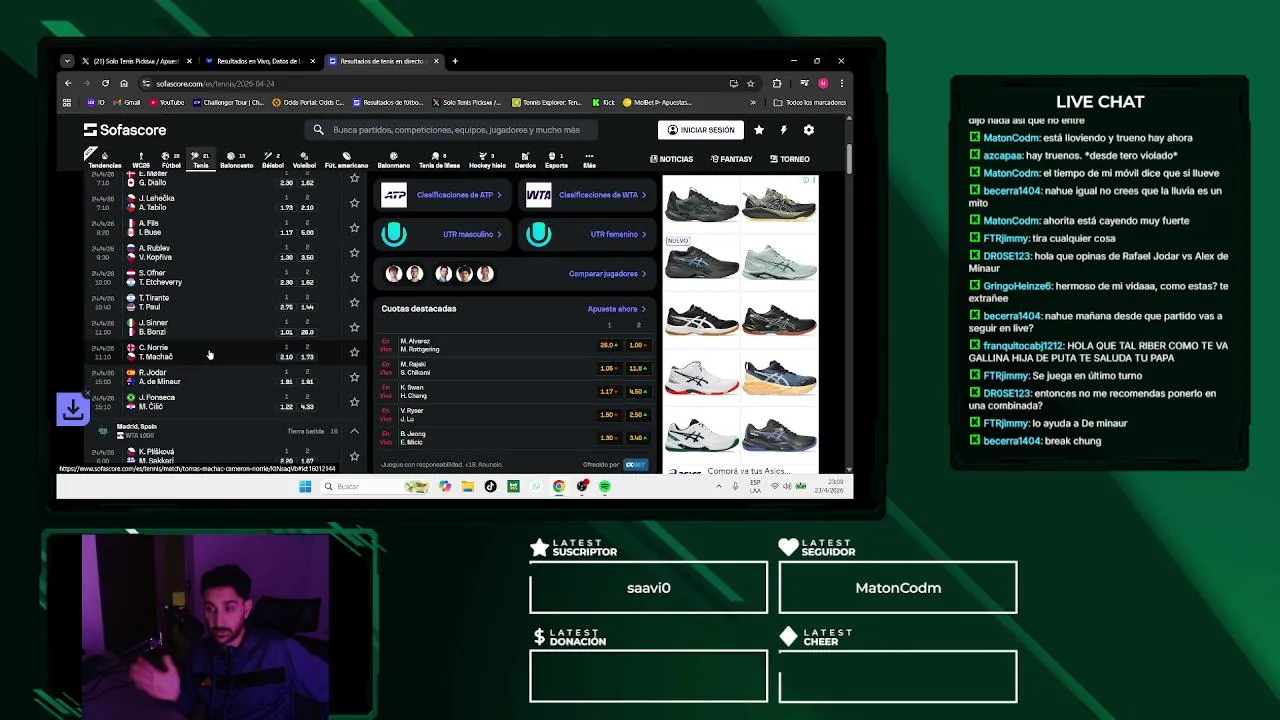1280x720 pixels.
Task: Open the browser extensions puzzle icon
Action: pos(777,83)
